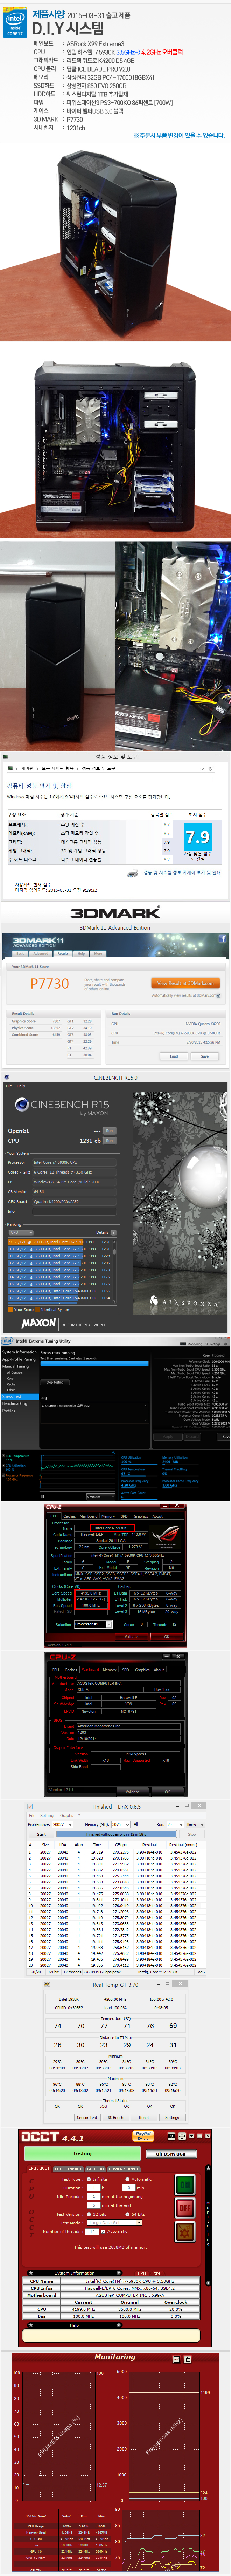Click the Intel Core i7 logo at the top

tap(15, 24)
